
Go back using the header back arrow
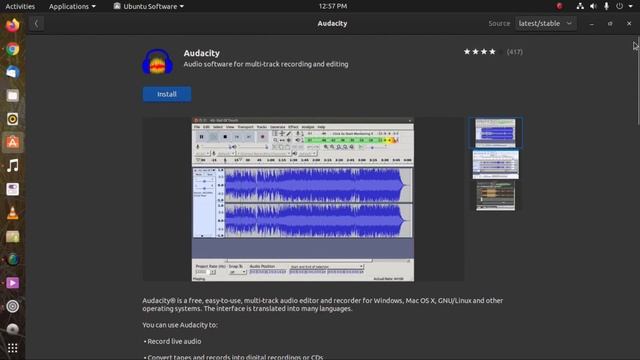click(x=36, y=24)
